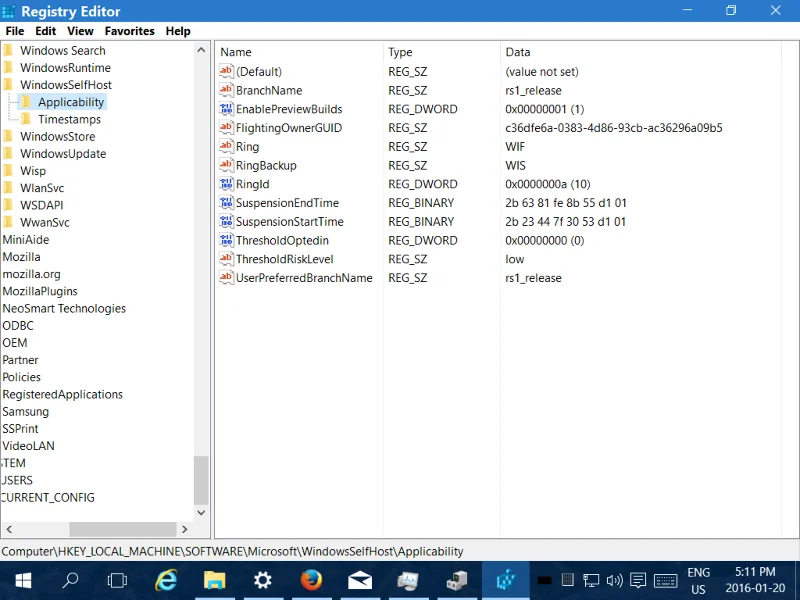
Task: Open Settings gear on taskbar
Action: [263, 580]
